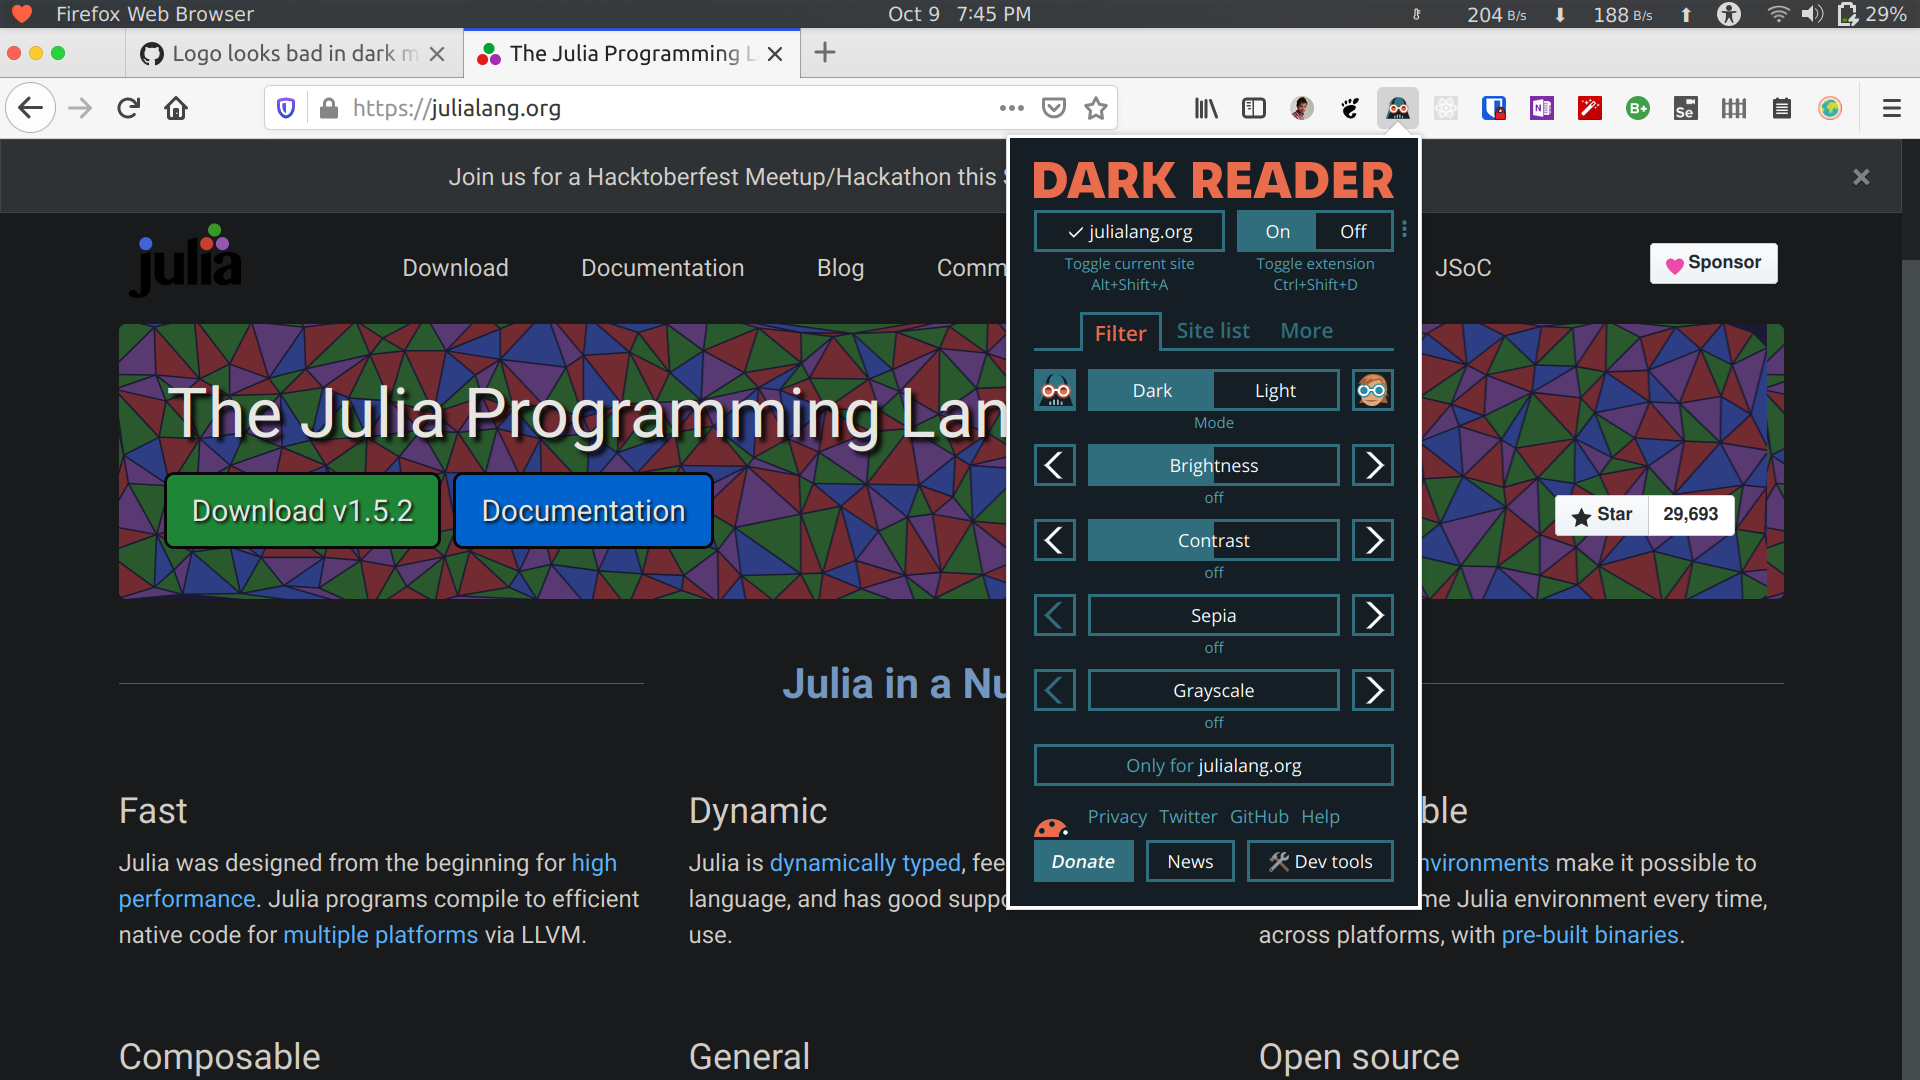Click the blue Documentation hero button
Viewport: 1920px width, 1080px height.
[x=584, y=510]
